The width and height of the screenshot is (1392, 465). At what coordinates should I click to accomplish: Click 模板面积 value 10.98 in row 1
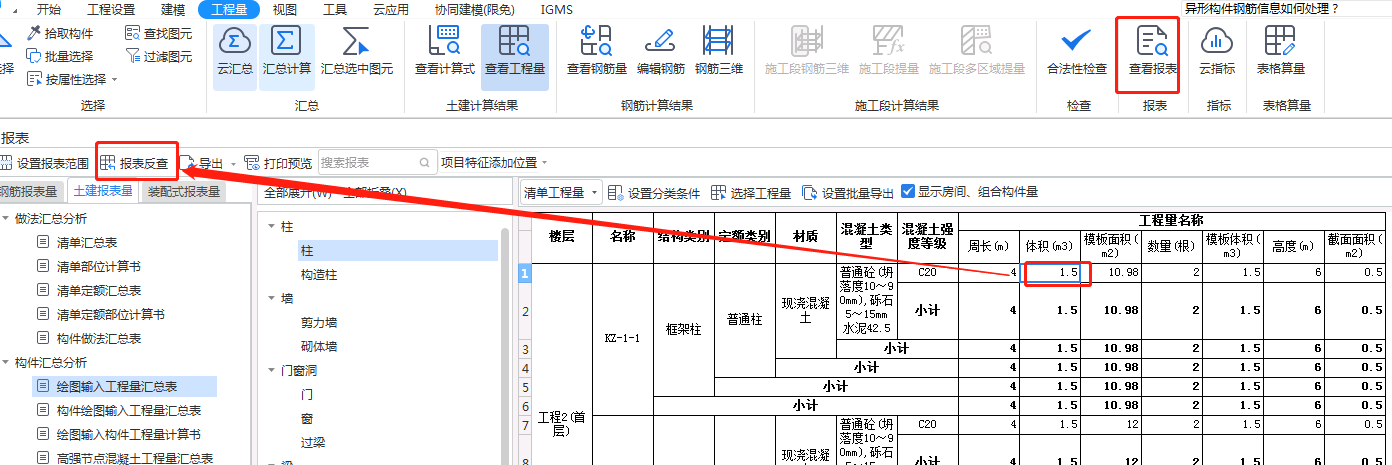coord(1113,273)
